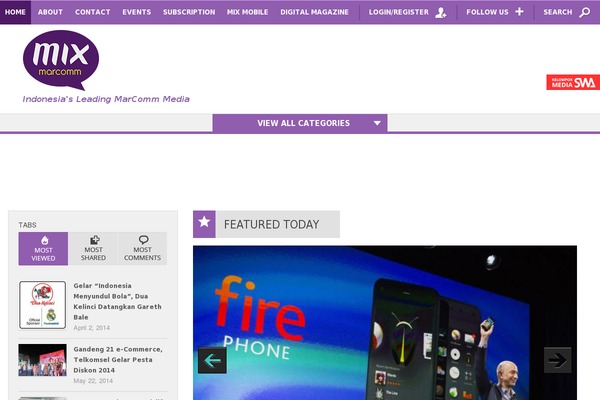
Task: Open Mix Mobile in navigation
Action: pyautogui.click(x=247, y=12)
